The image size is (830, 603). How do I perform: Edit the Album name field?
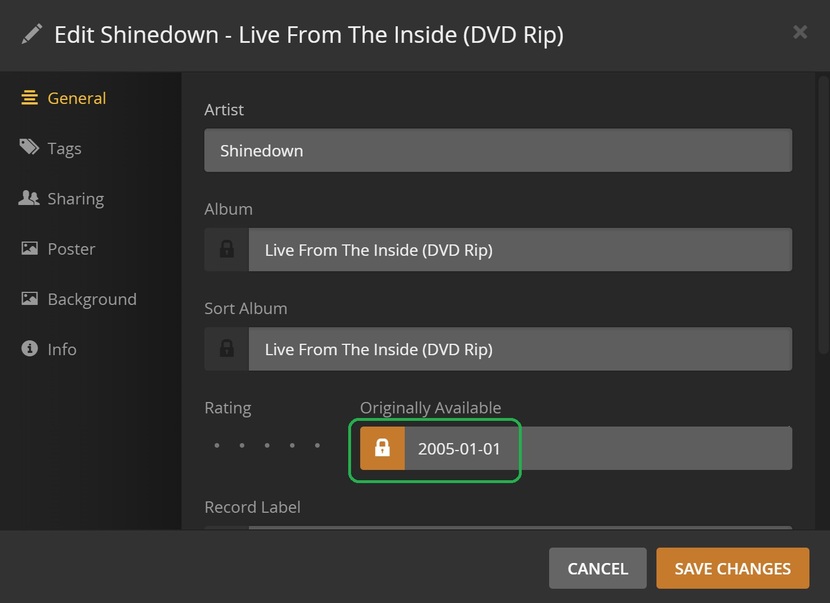(520, 249)
